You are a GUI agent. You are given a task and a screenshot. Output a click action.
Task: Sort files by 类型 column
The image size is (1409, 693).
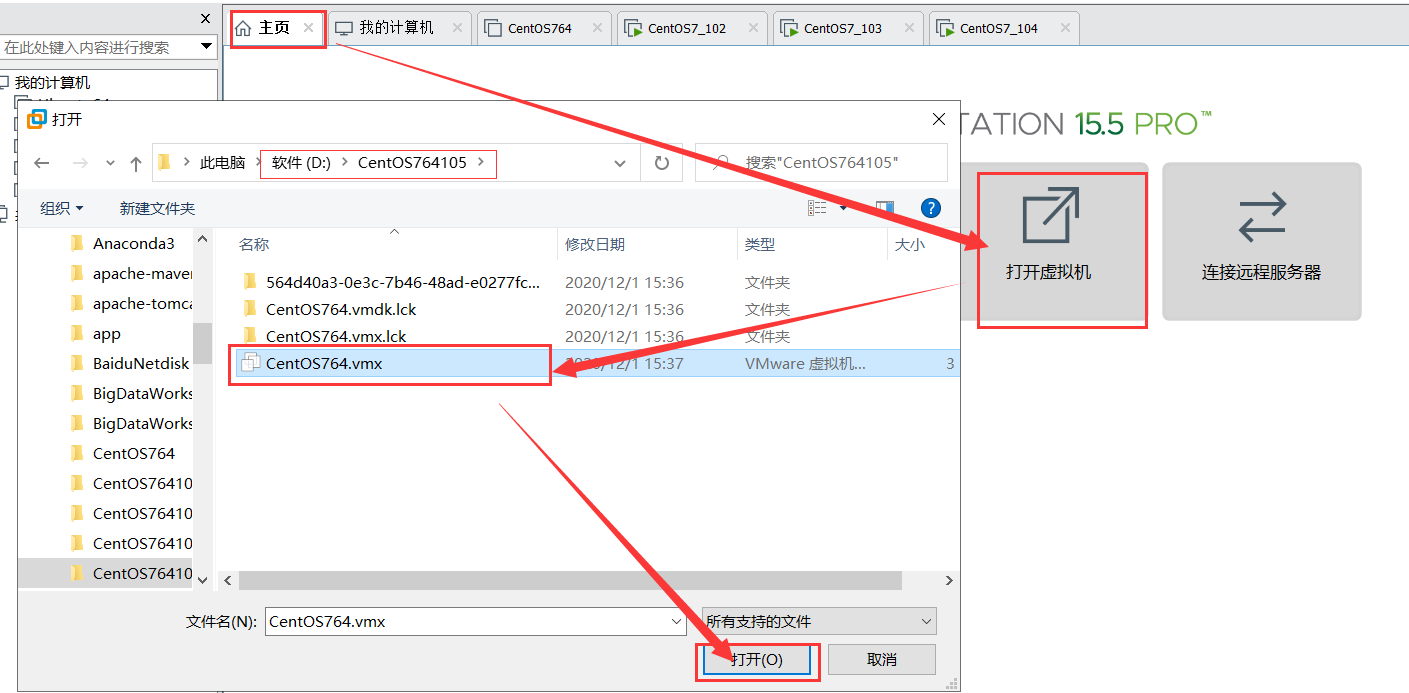pos(760,244)
